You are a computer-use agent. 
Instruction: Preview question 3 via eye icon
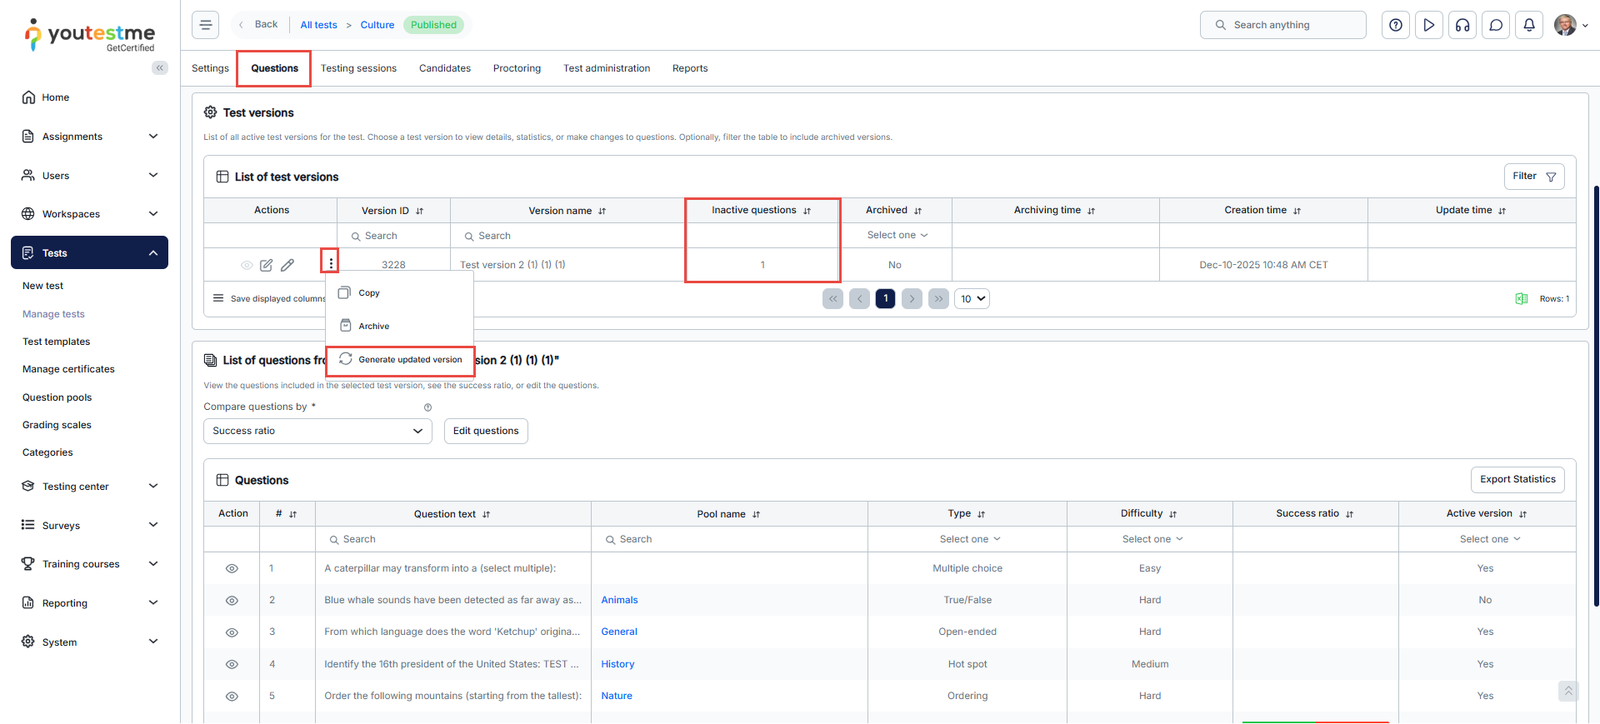click(232, 633)
